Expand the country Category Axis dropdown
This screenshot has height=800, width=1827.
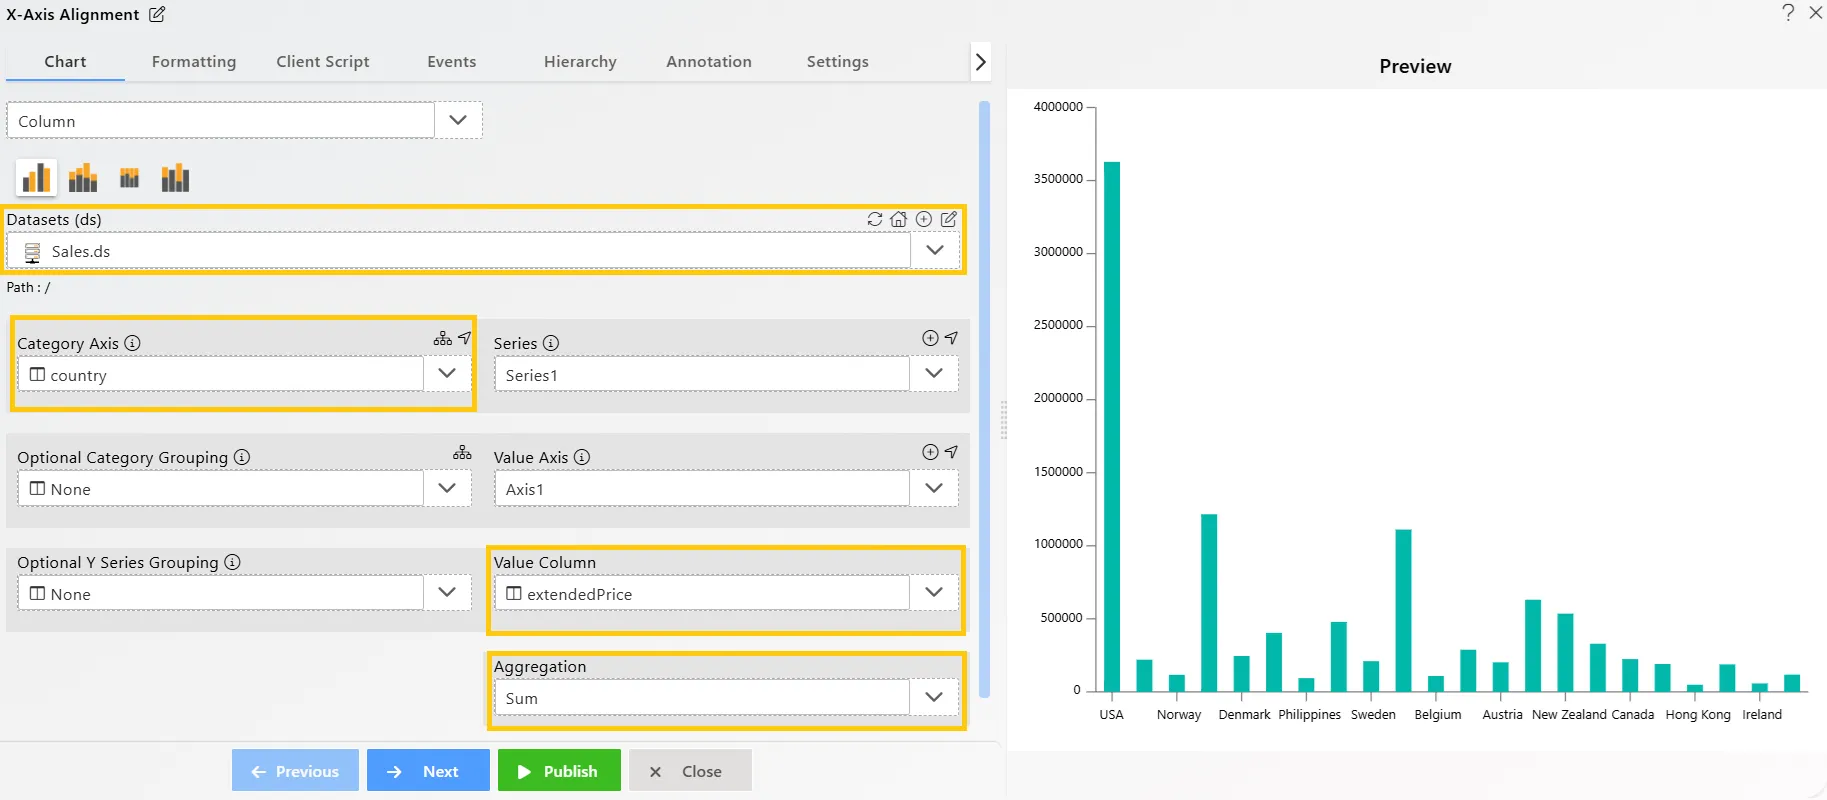[447, 373]
